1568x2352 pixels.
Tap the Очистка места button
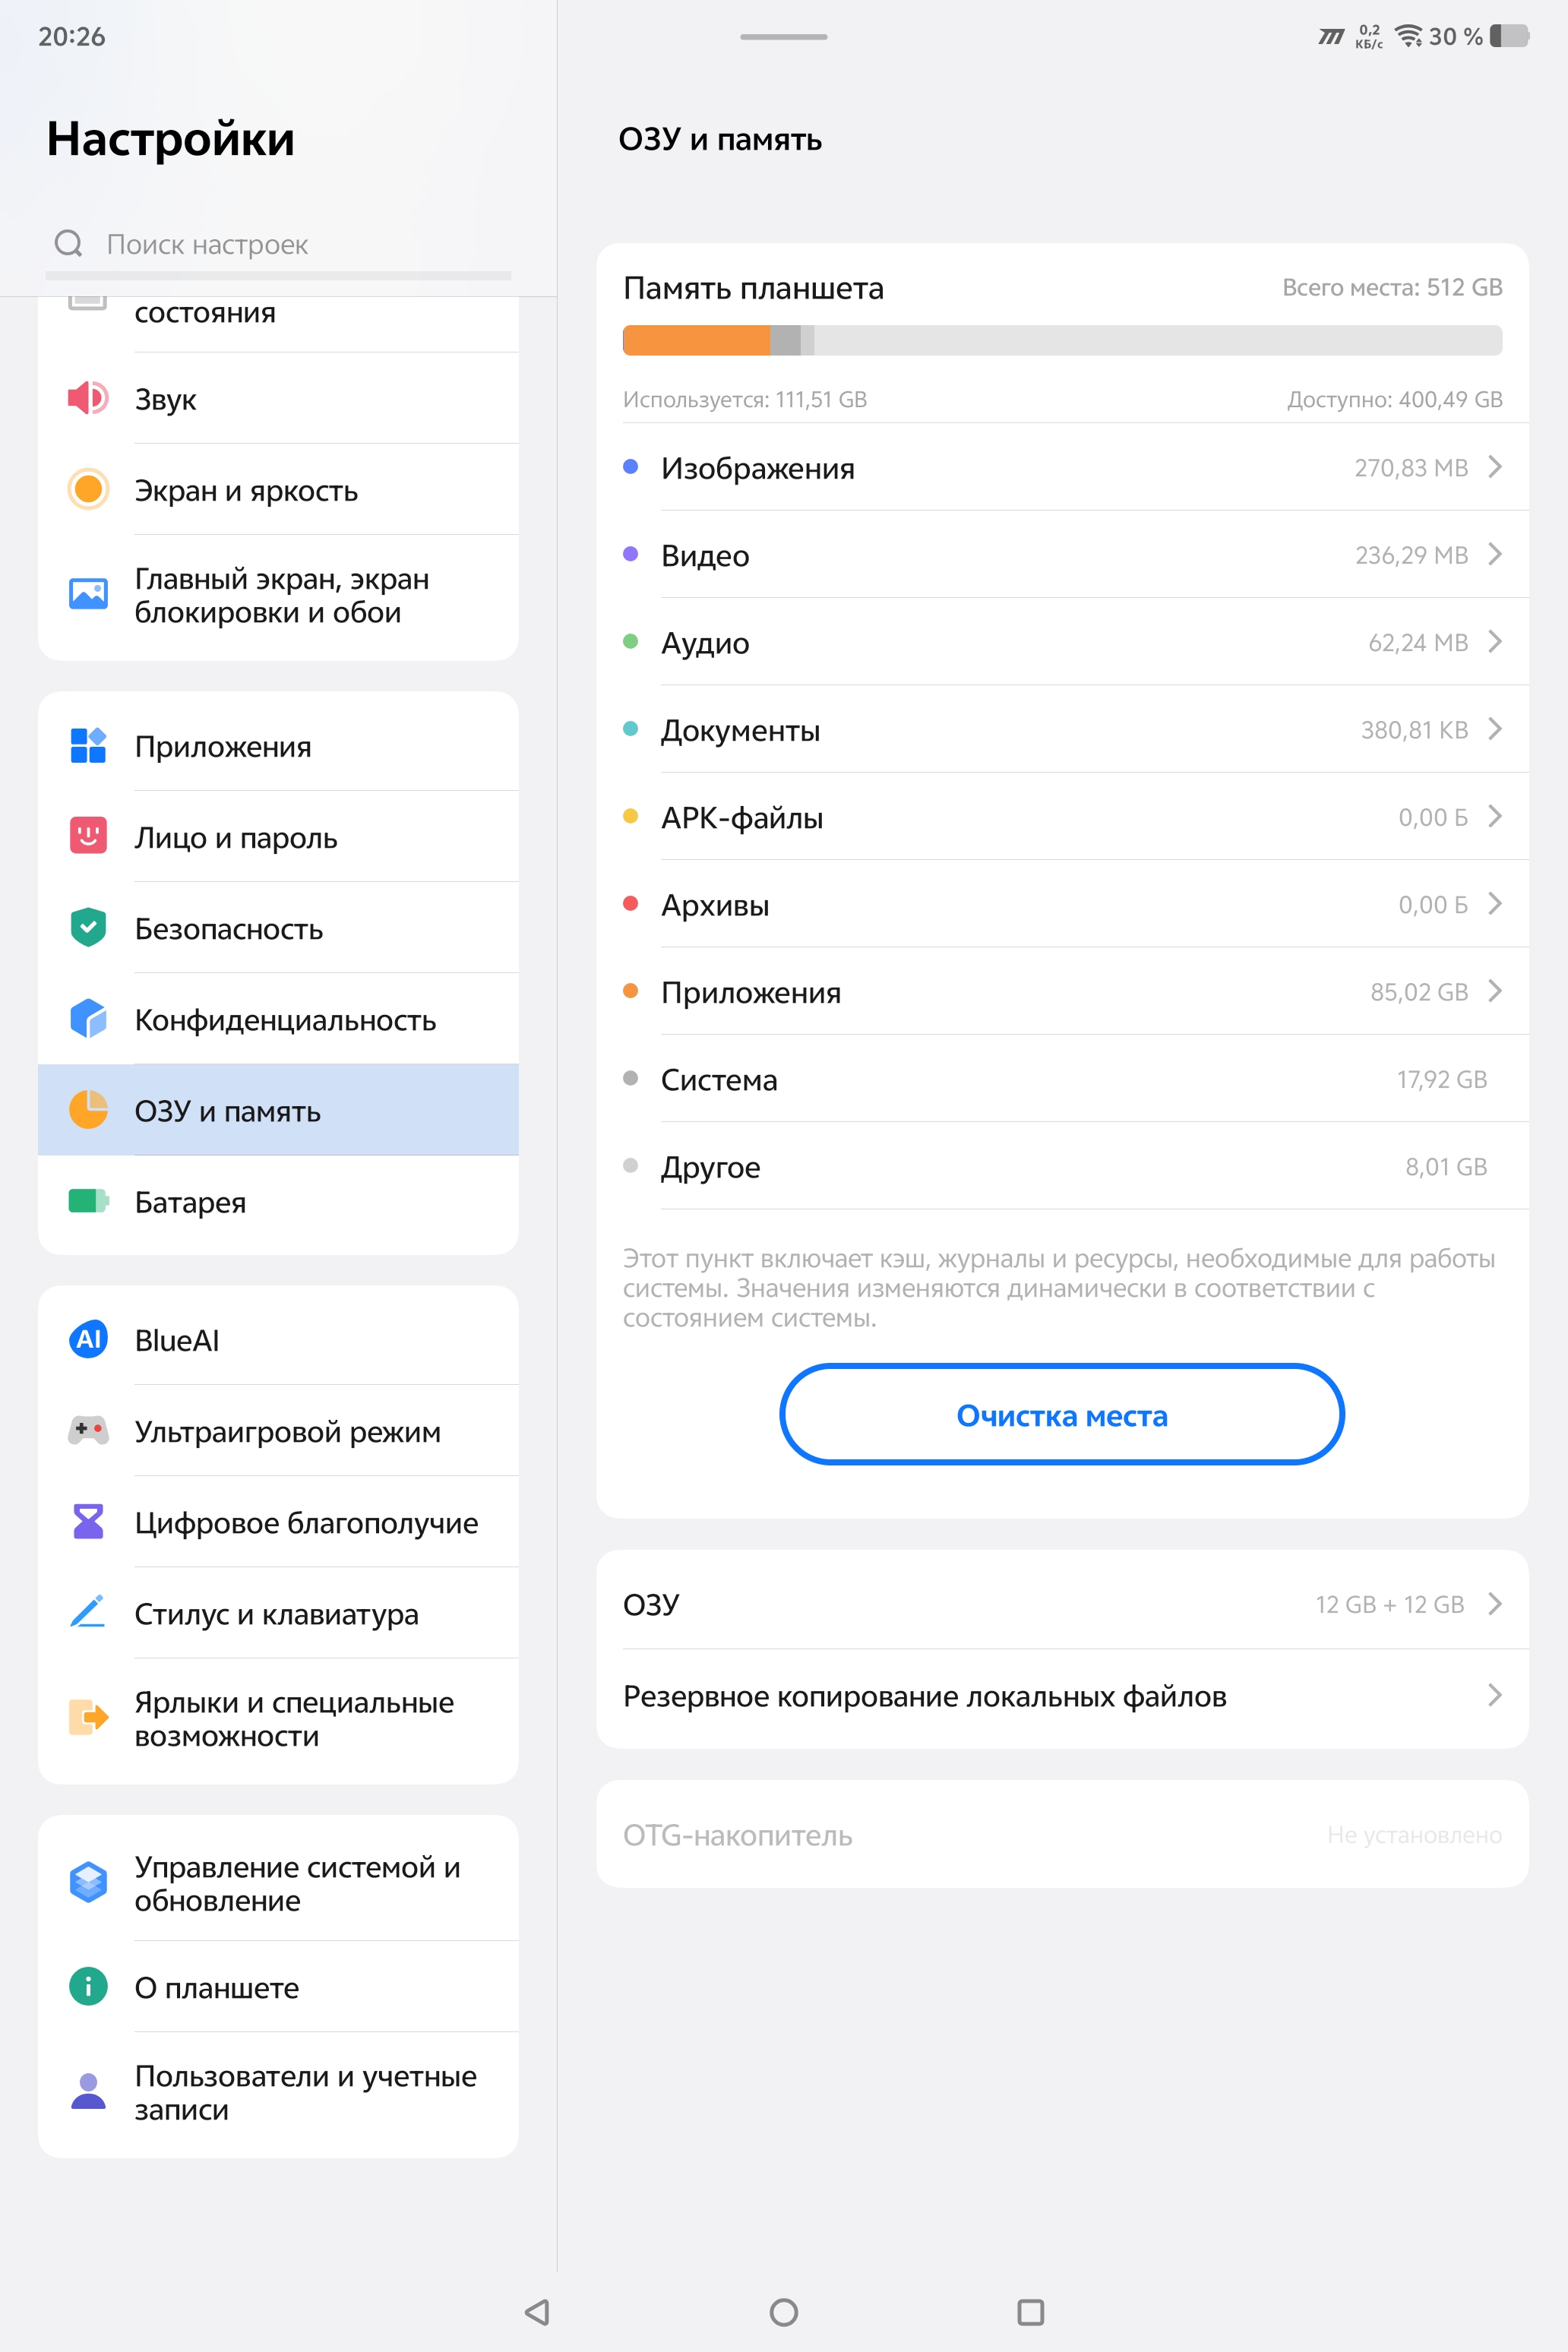coord(1062,1415)
